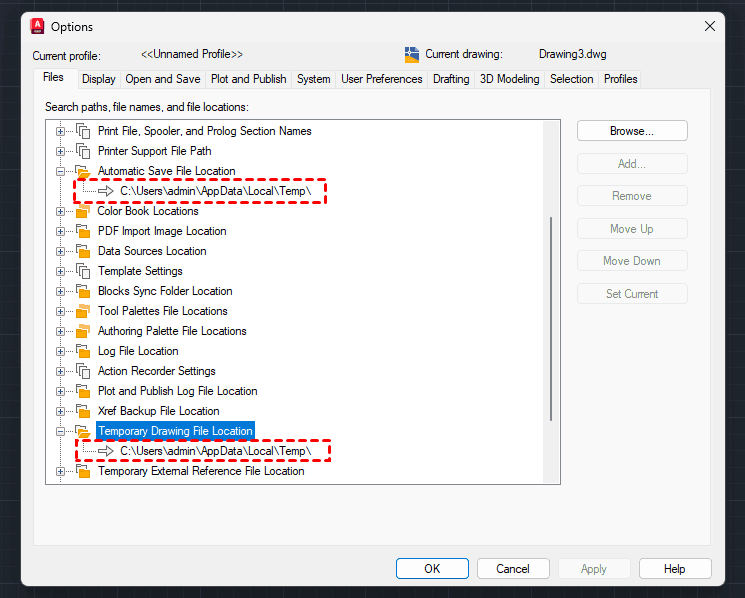Click the folder icon beside Color Book Locations
The width and height of the screenshot is (745, 598).
coord(83,211)
